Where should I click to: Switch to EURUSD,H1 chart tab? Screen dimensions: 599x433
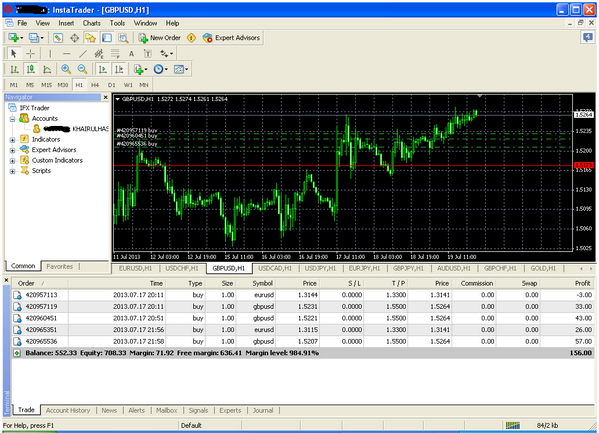[135, 268]
